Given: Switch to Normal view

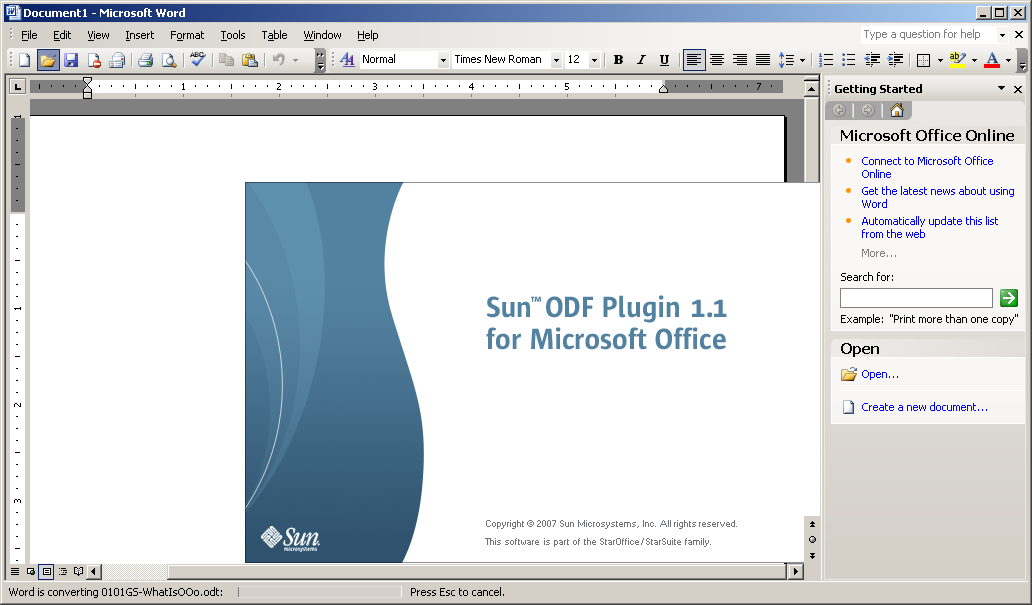Looking at the screenshot, I should [14, 571].
